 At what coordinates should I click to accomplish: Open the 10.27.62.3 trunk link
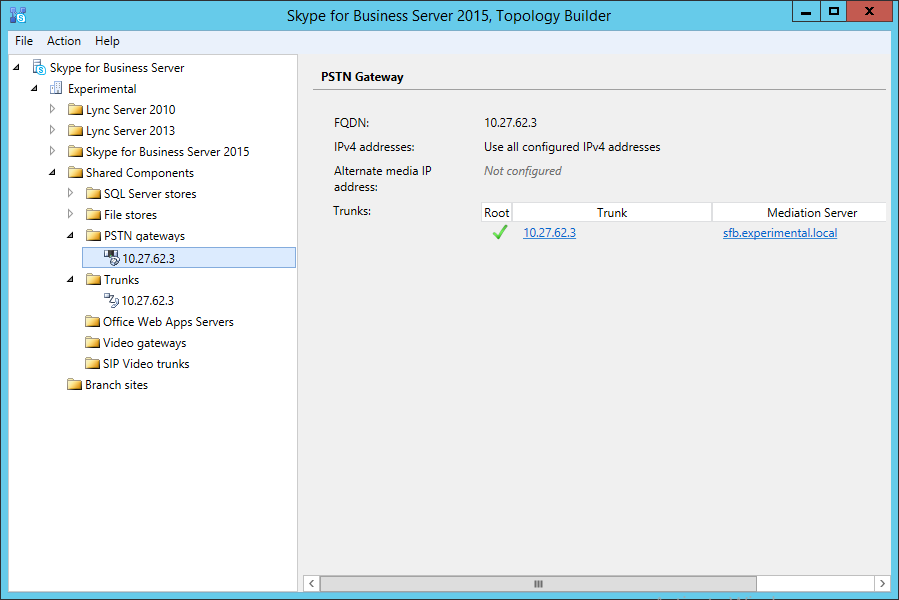point(549,233)
